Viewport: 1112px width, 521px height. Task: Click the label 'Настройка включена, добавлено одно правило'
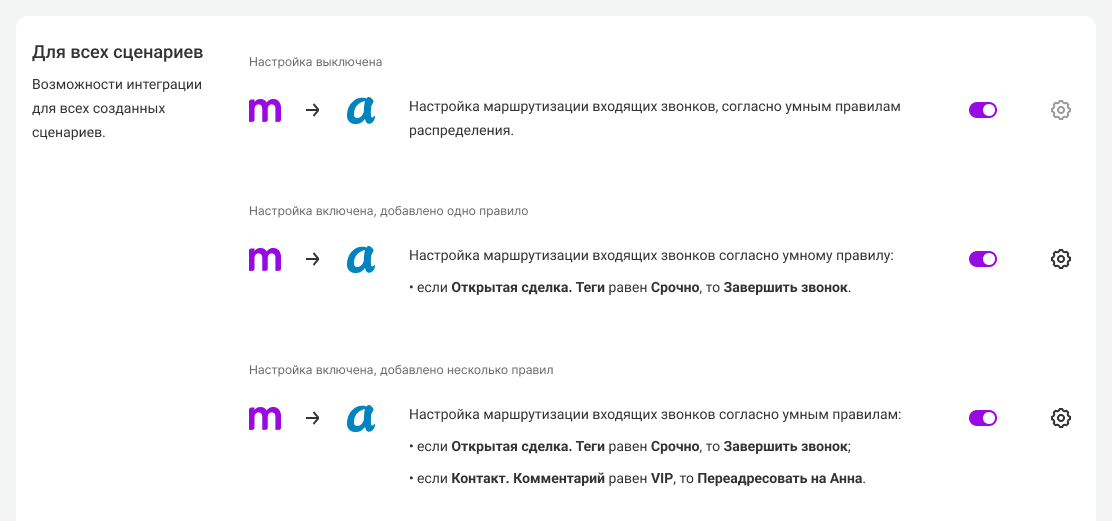388,211
